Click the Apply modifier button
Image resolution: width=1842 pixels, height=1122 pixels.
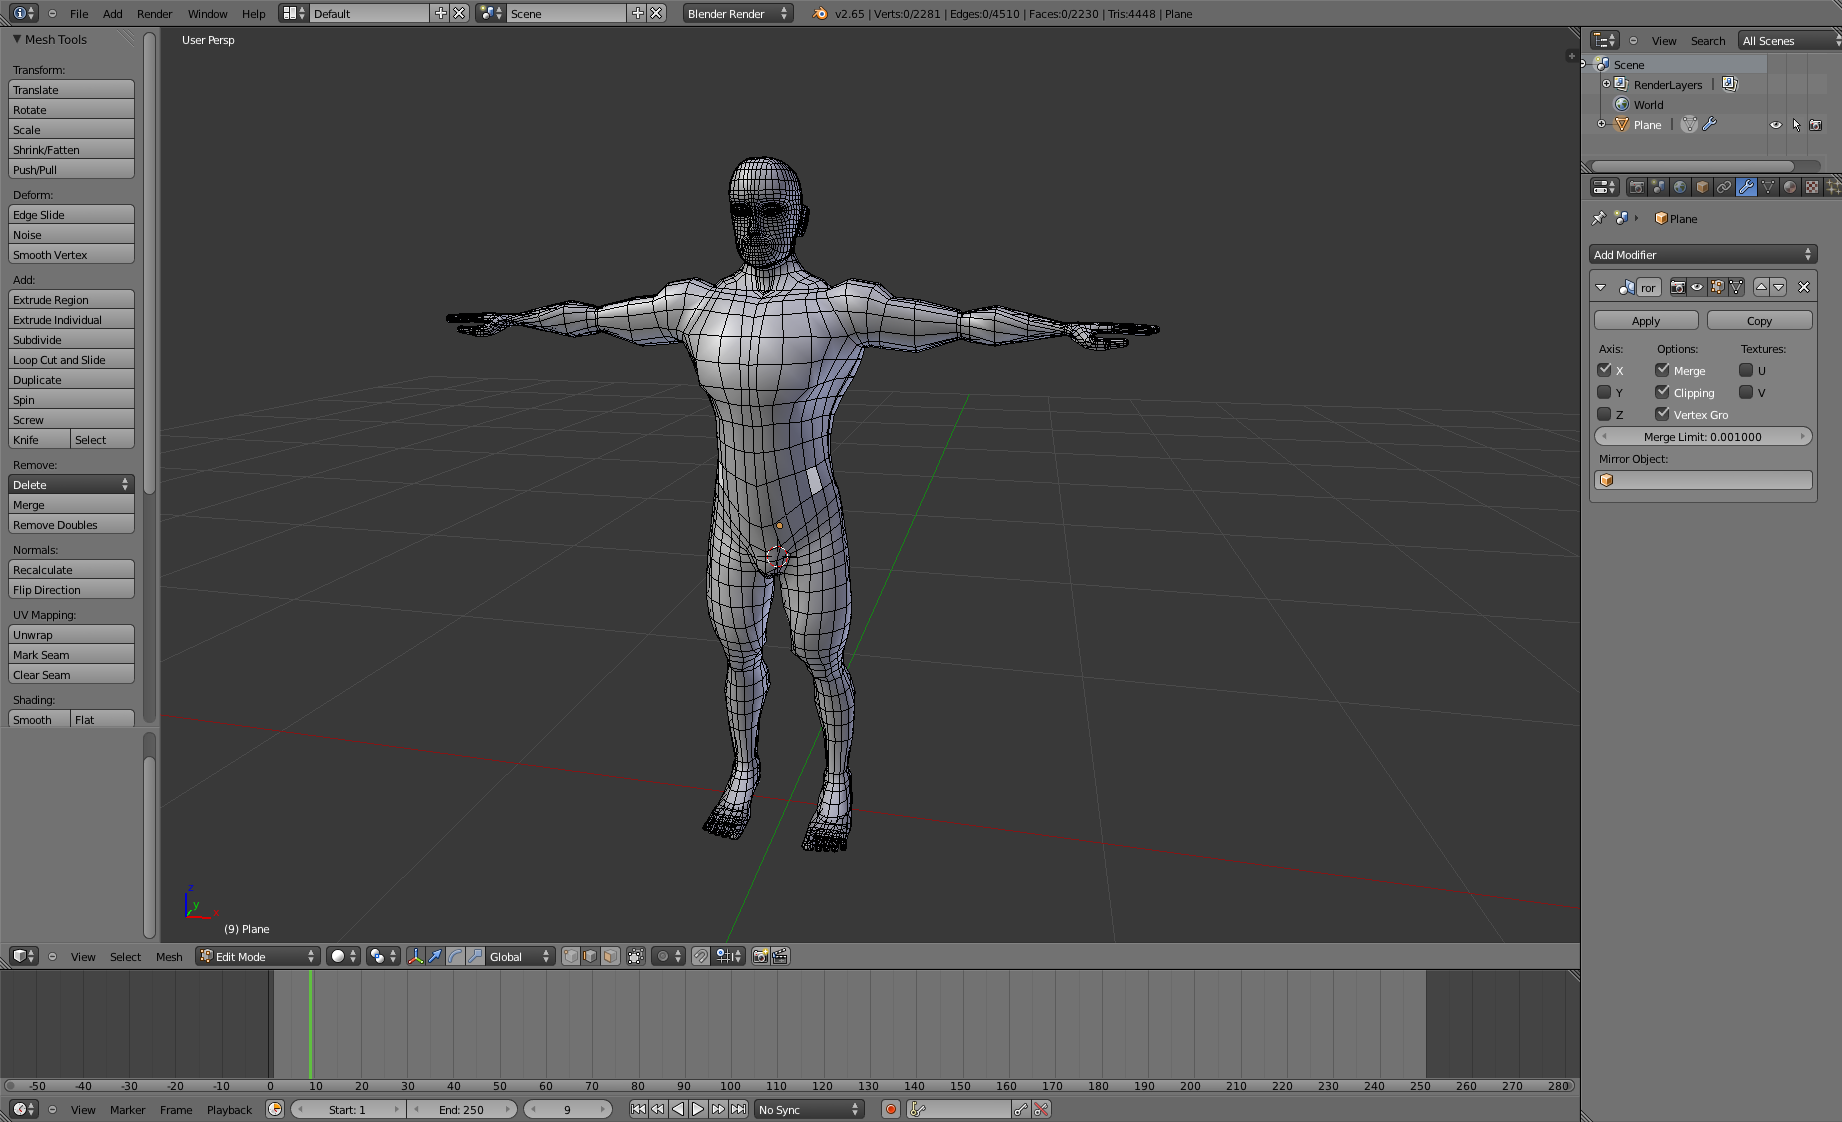pyautogui.click(x=1645, y=321)
